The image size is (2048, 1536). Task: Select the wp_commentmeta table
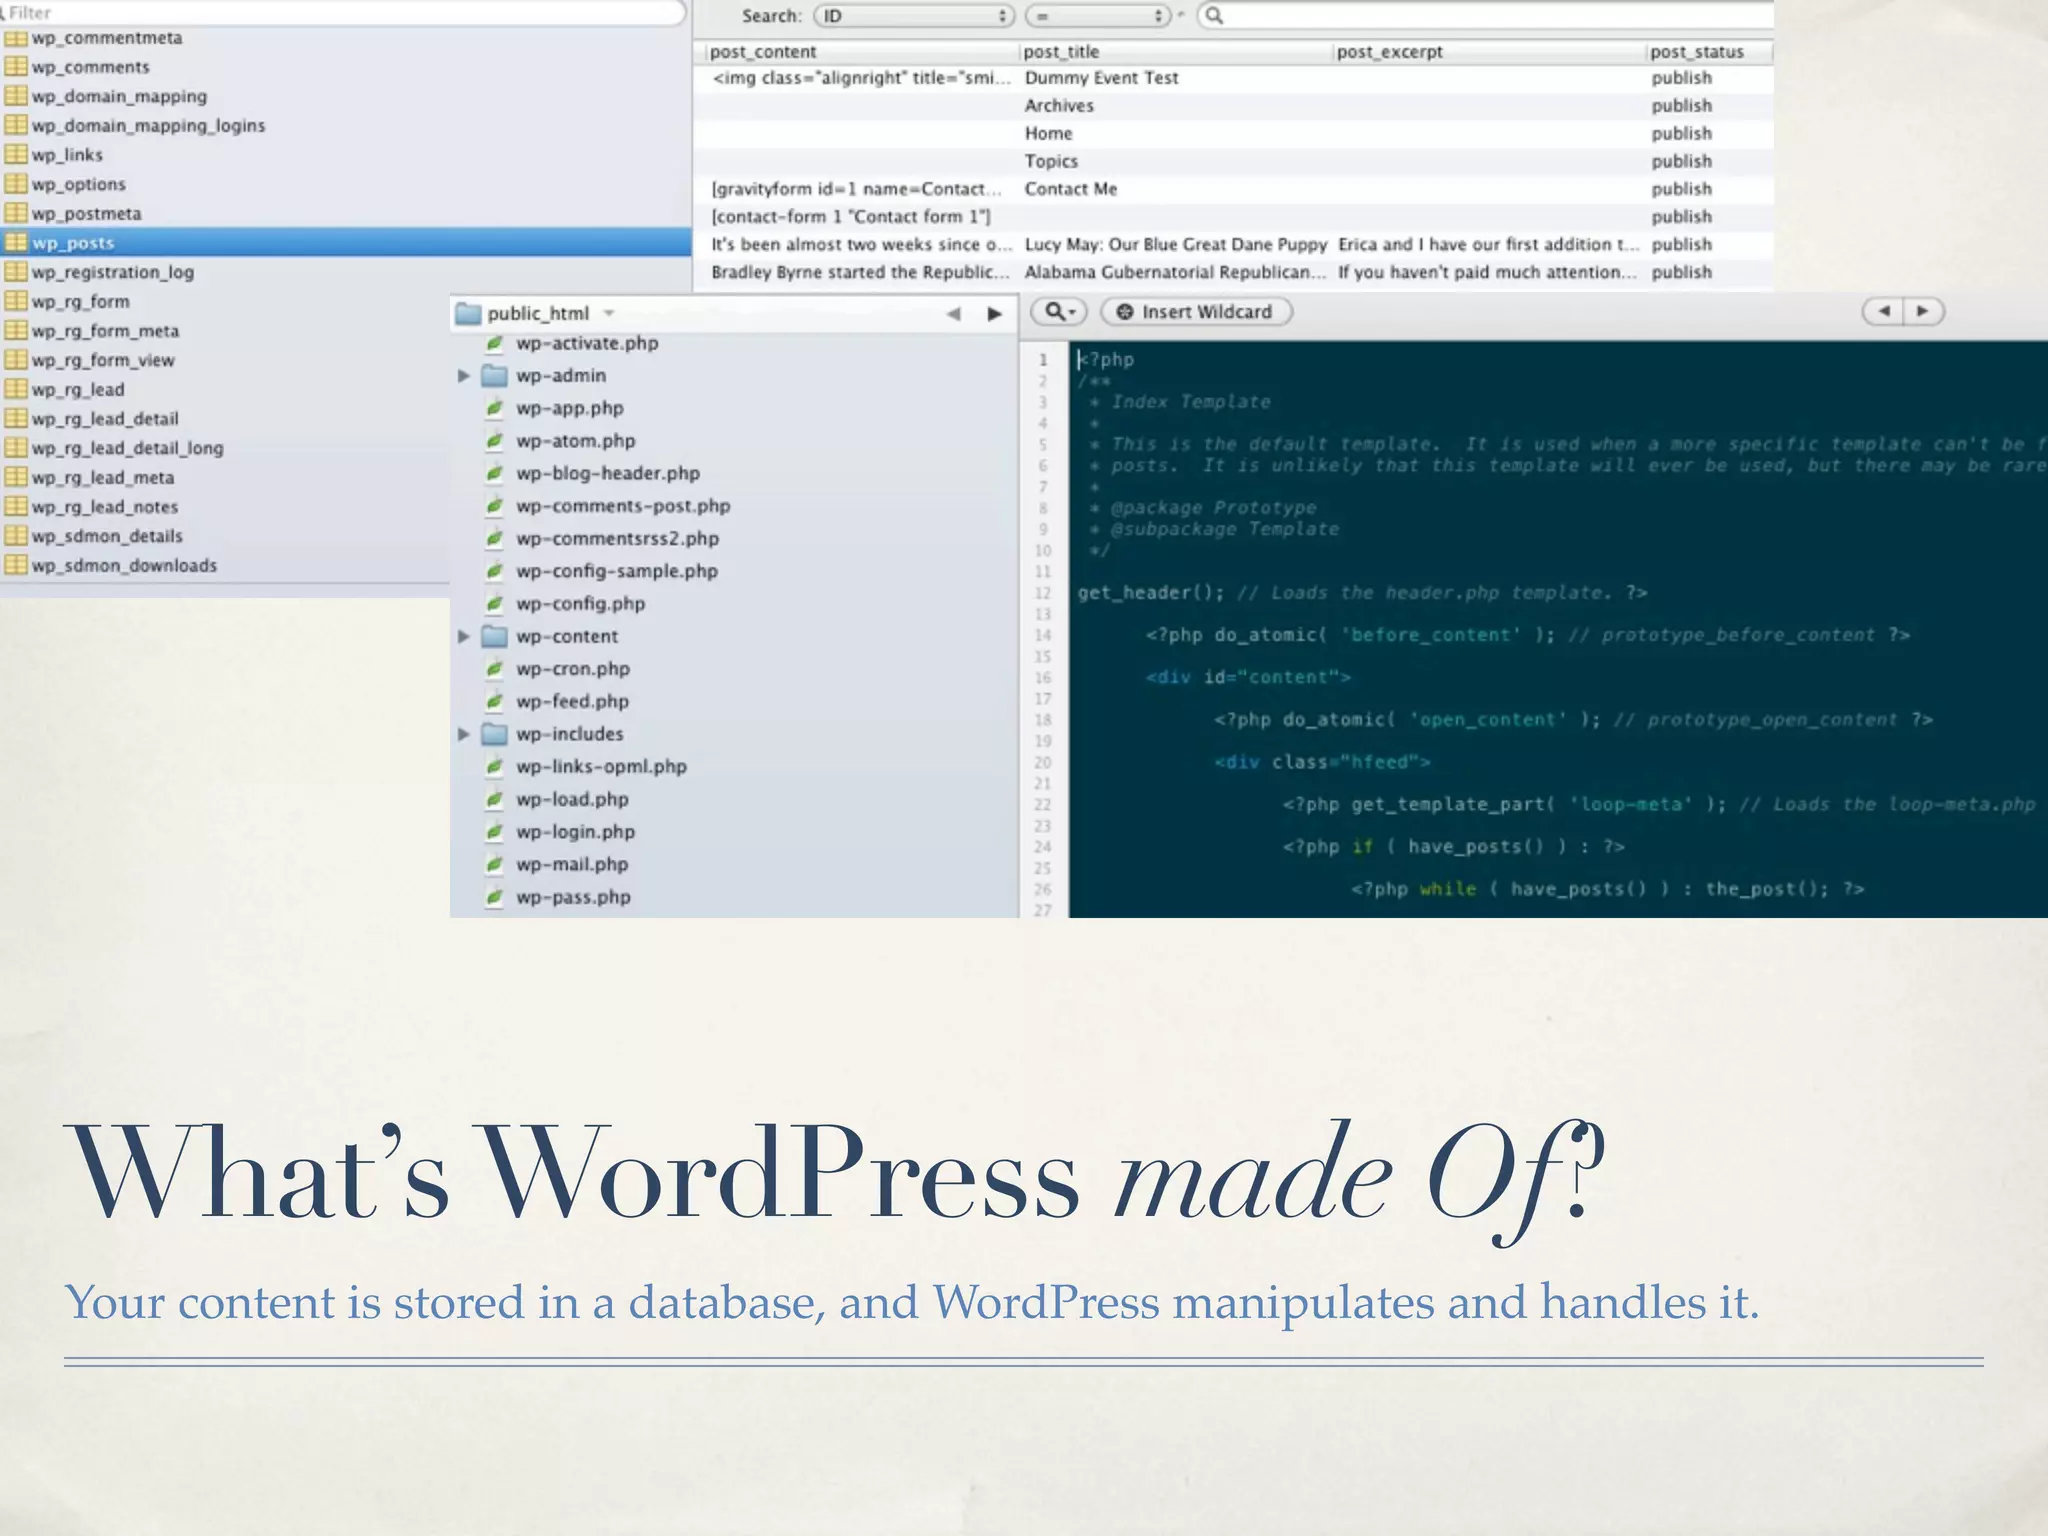click(x=106, y=38)
